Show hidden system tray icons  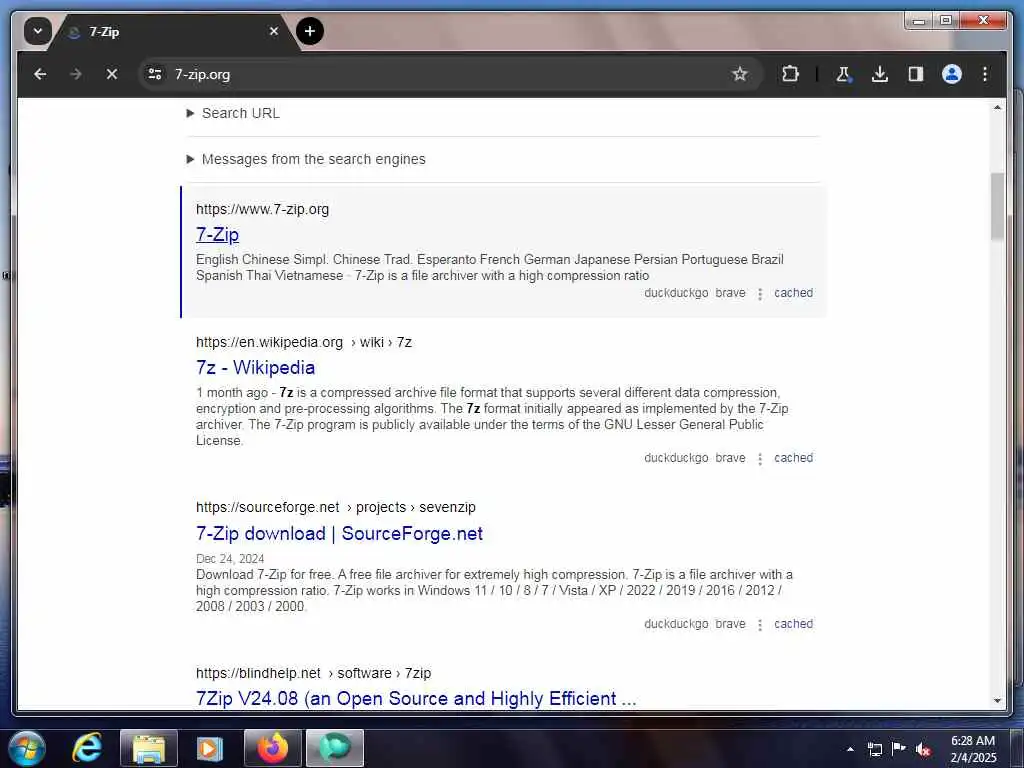[850, 750]
